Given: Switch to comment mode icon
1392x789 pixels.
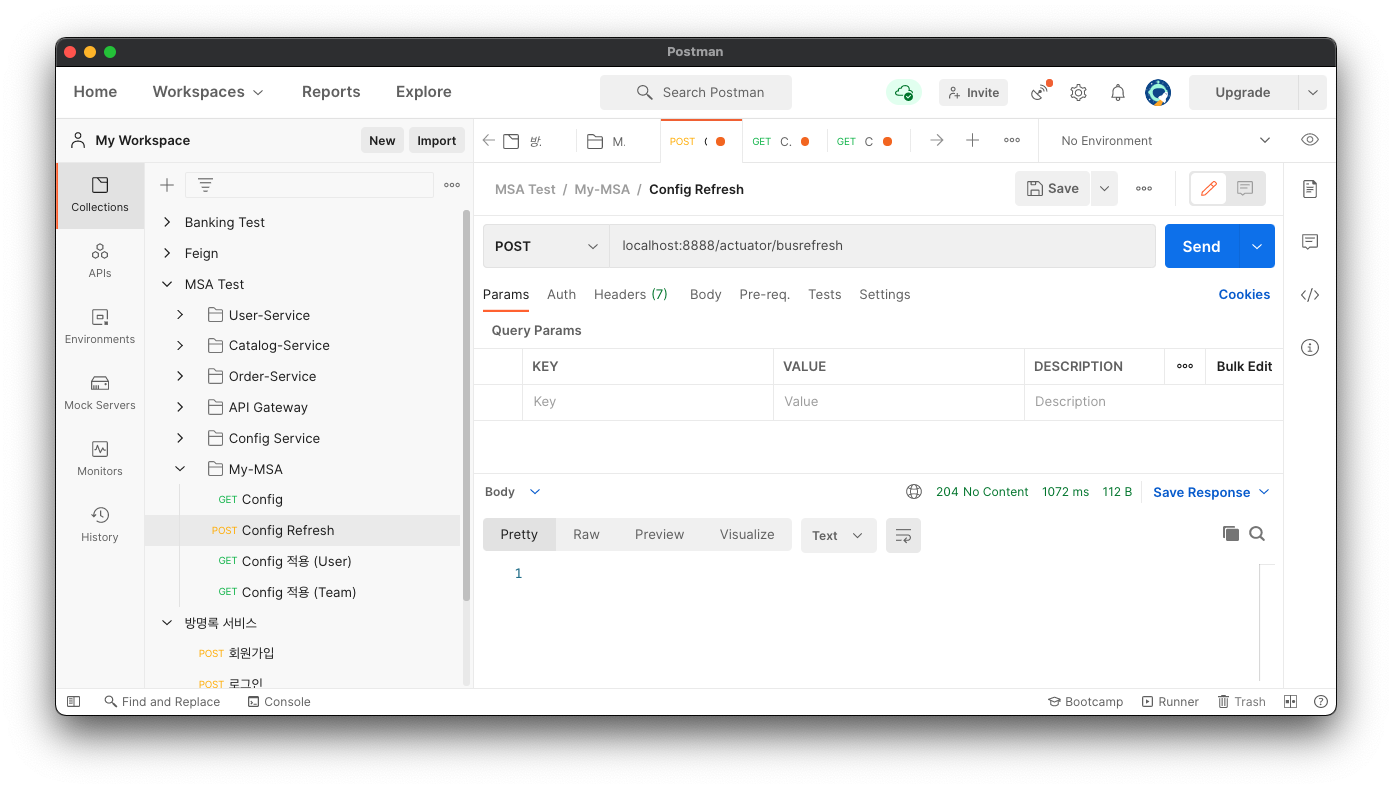Looking at the screenshot, I should (x=1245, y=188).
